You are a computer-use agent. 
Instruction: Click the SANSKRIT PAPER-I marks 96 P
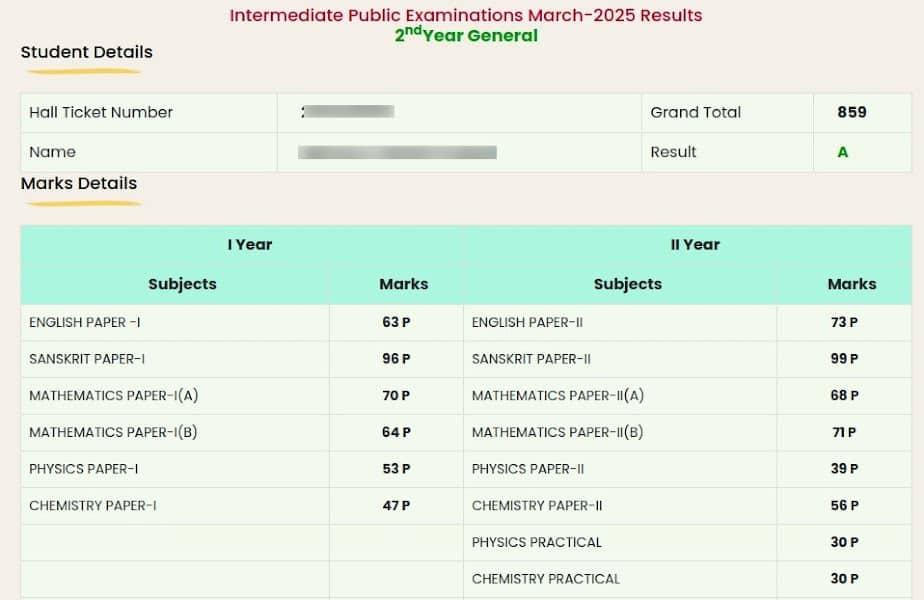point(396,359)
